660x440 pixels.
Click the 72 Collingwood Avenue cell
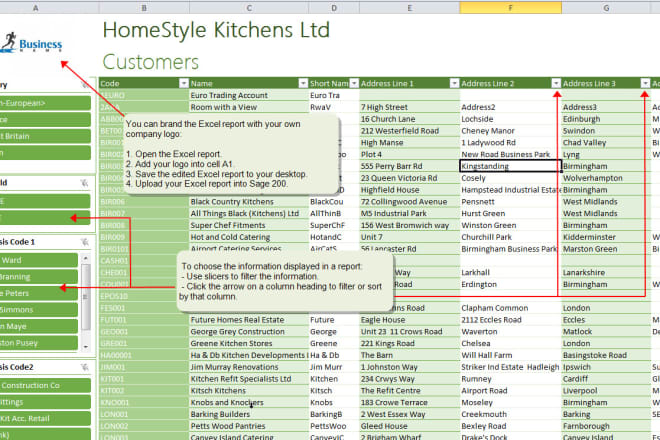[x=410, y=201]
